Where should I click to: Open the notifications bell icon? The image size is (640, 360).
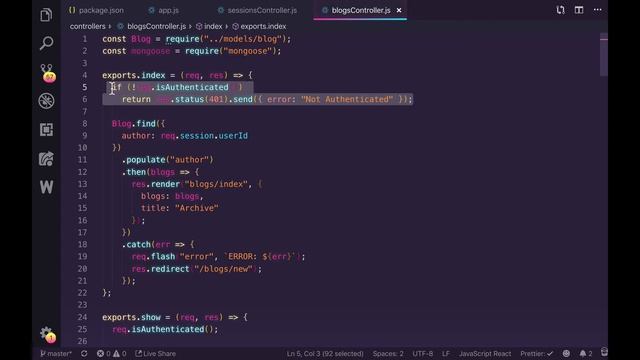coord(586,353)
